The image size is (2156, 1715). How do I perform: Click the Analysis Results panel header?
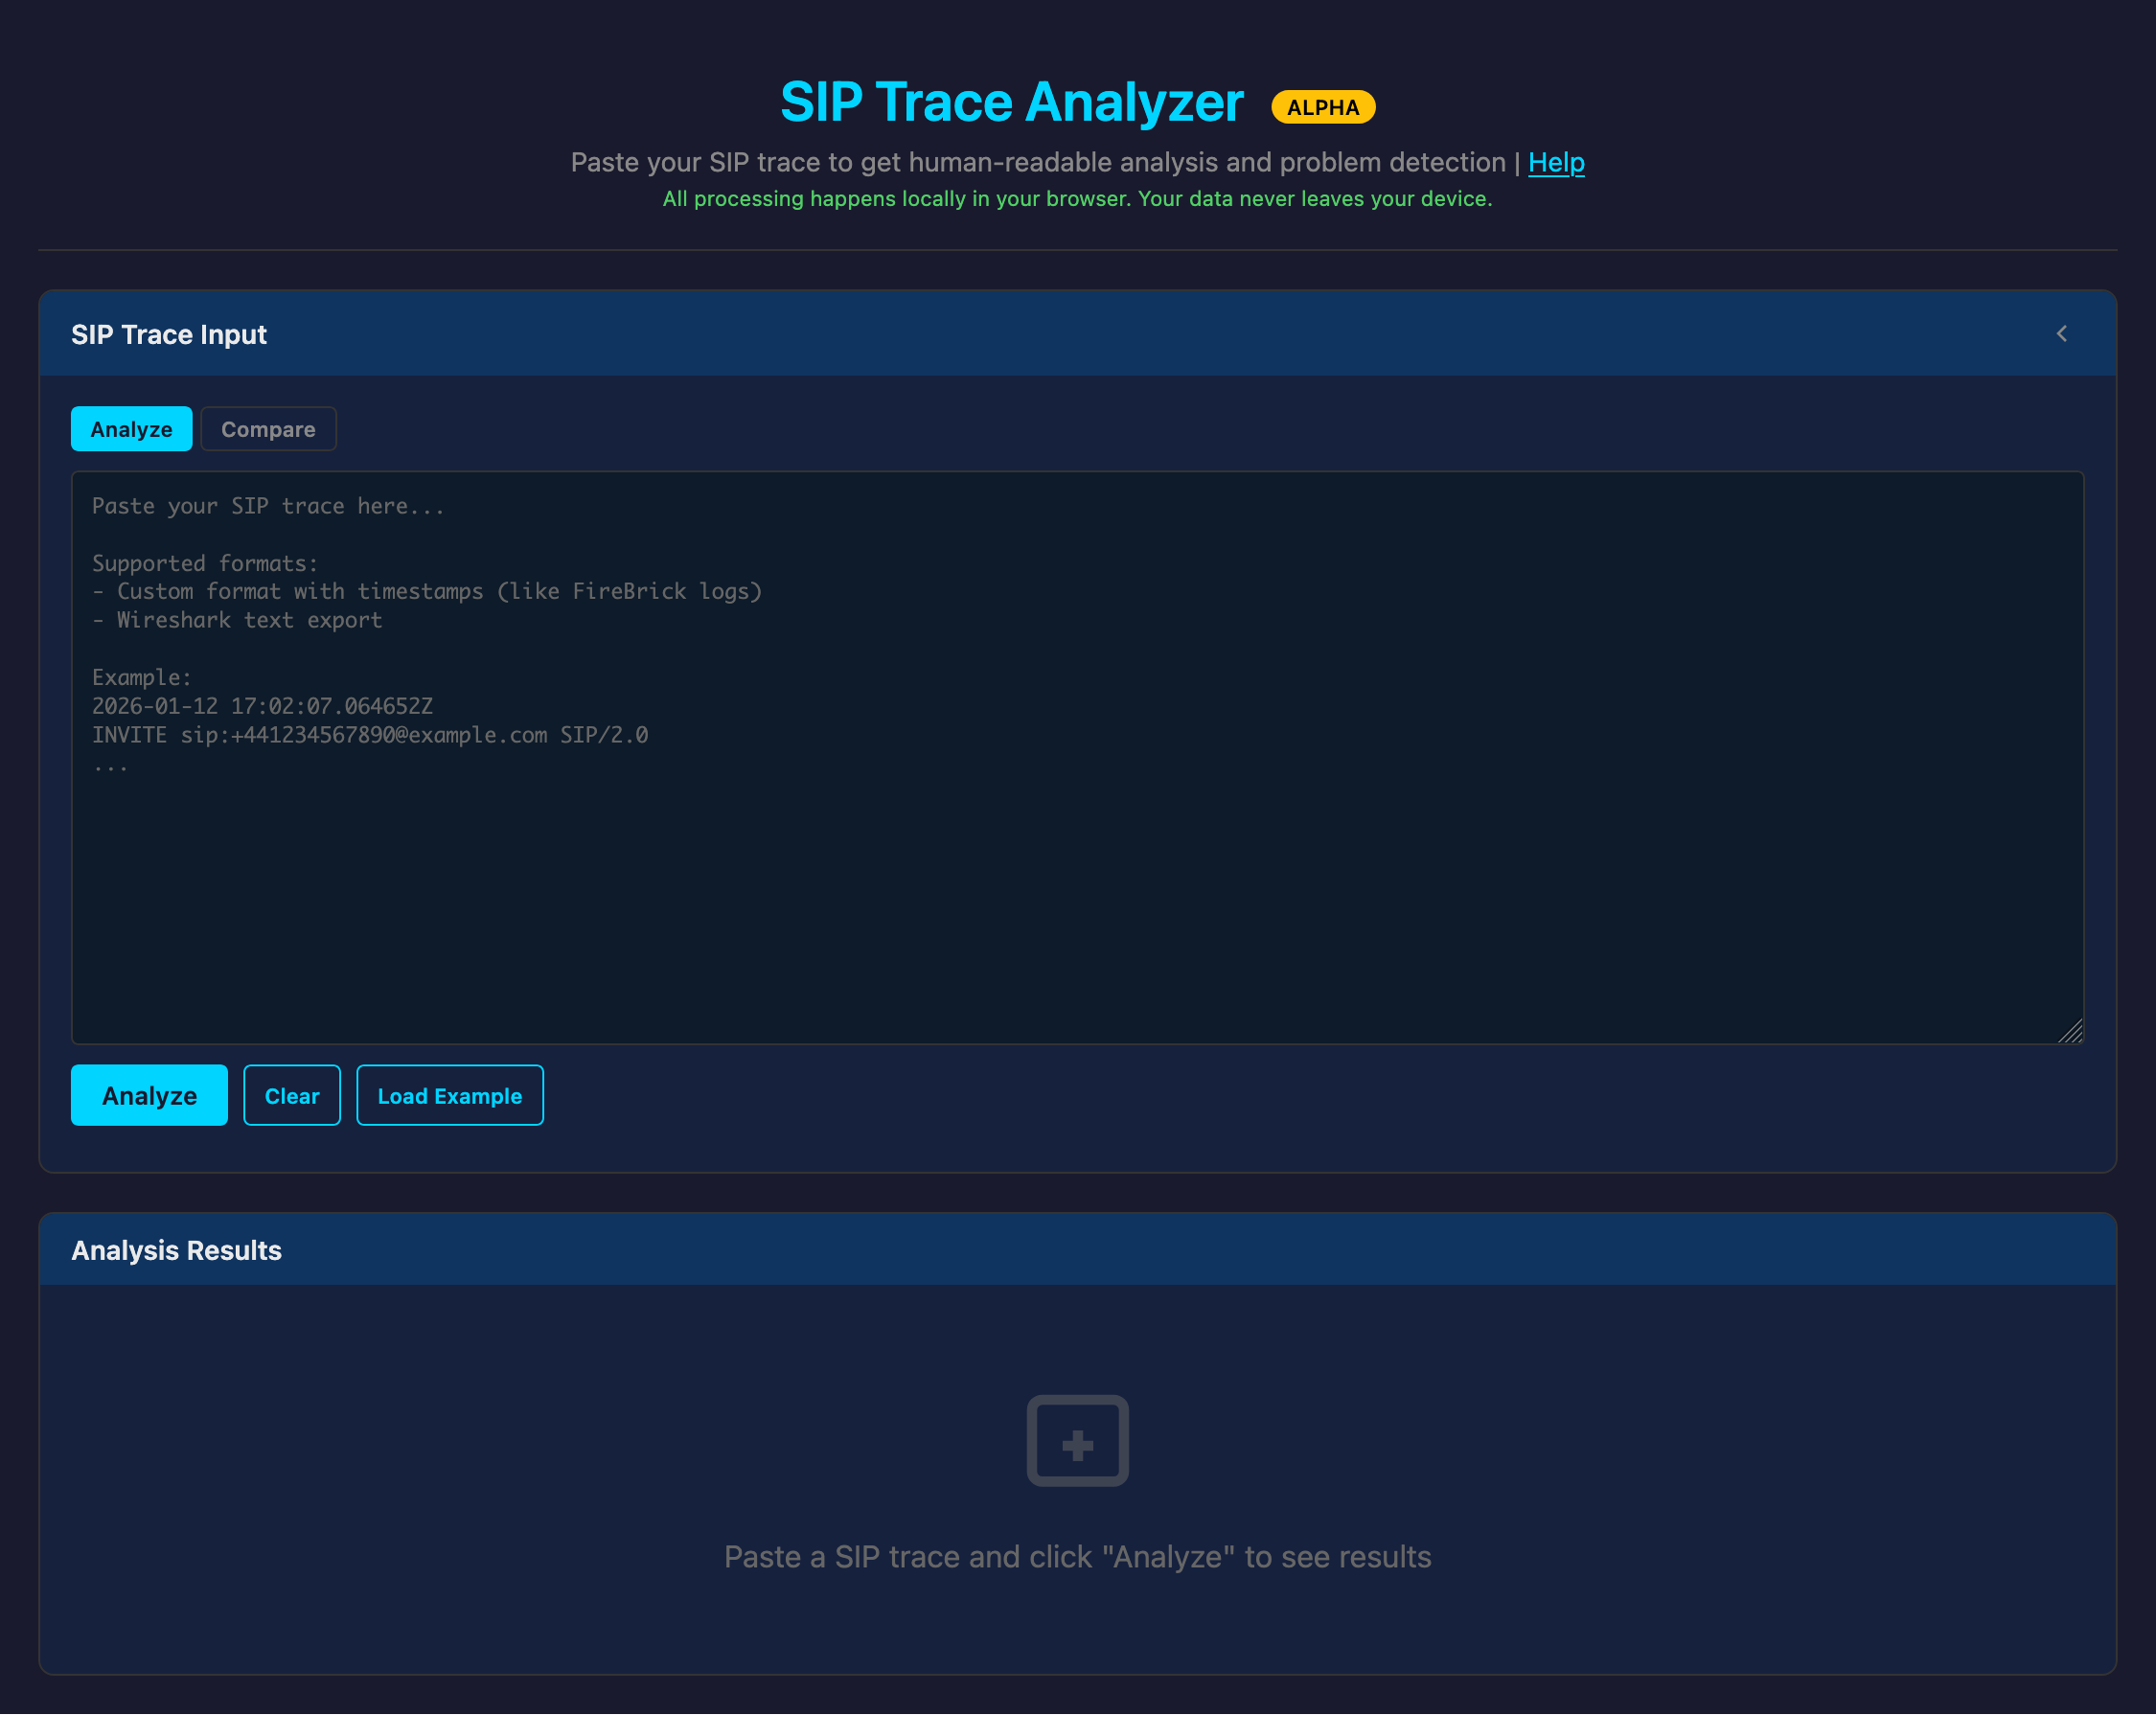click(x=176, y=1249)
